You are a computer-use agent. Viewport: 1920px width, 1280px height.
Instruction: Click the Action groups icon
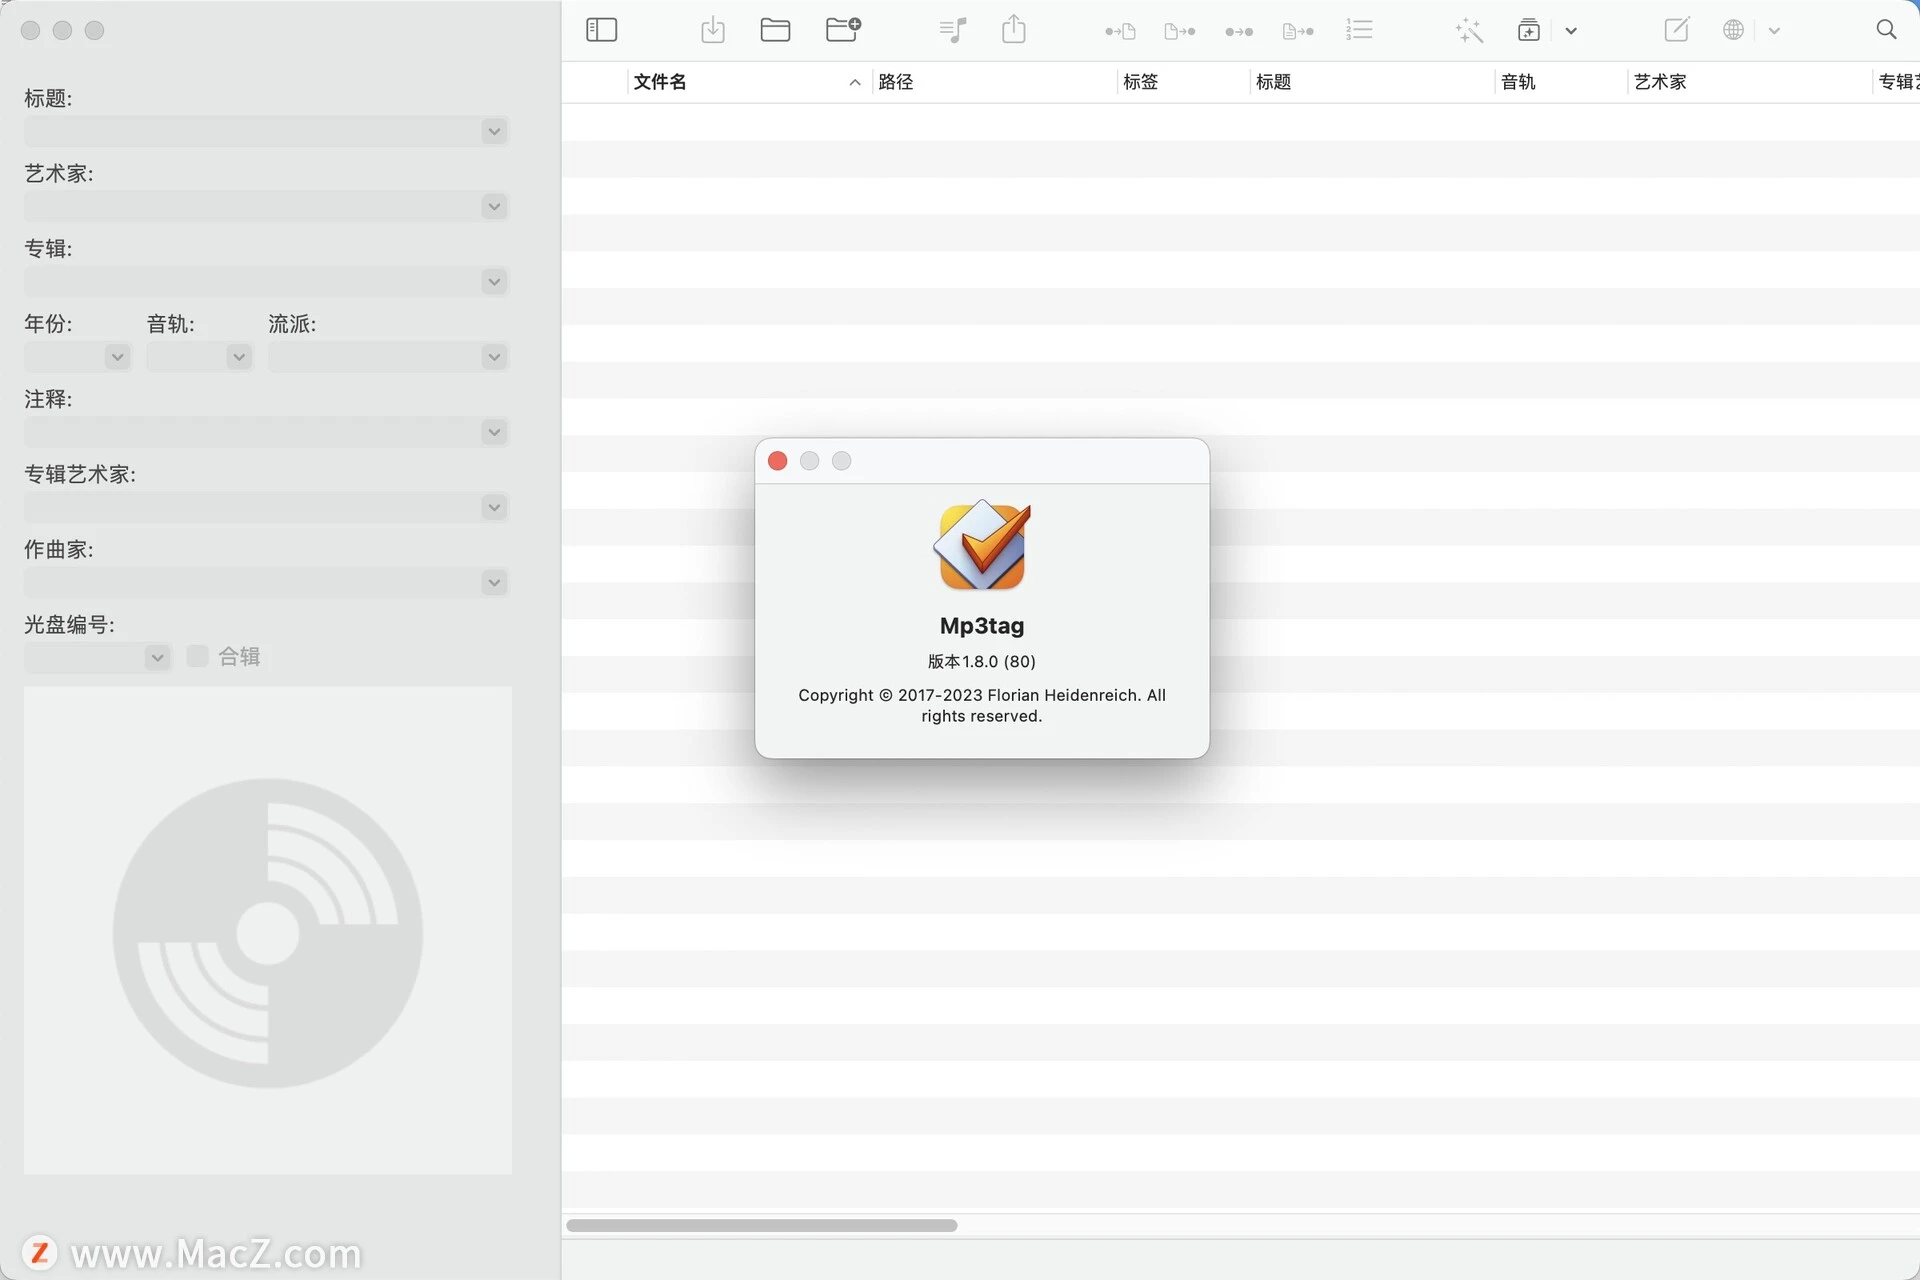1528,30
